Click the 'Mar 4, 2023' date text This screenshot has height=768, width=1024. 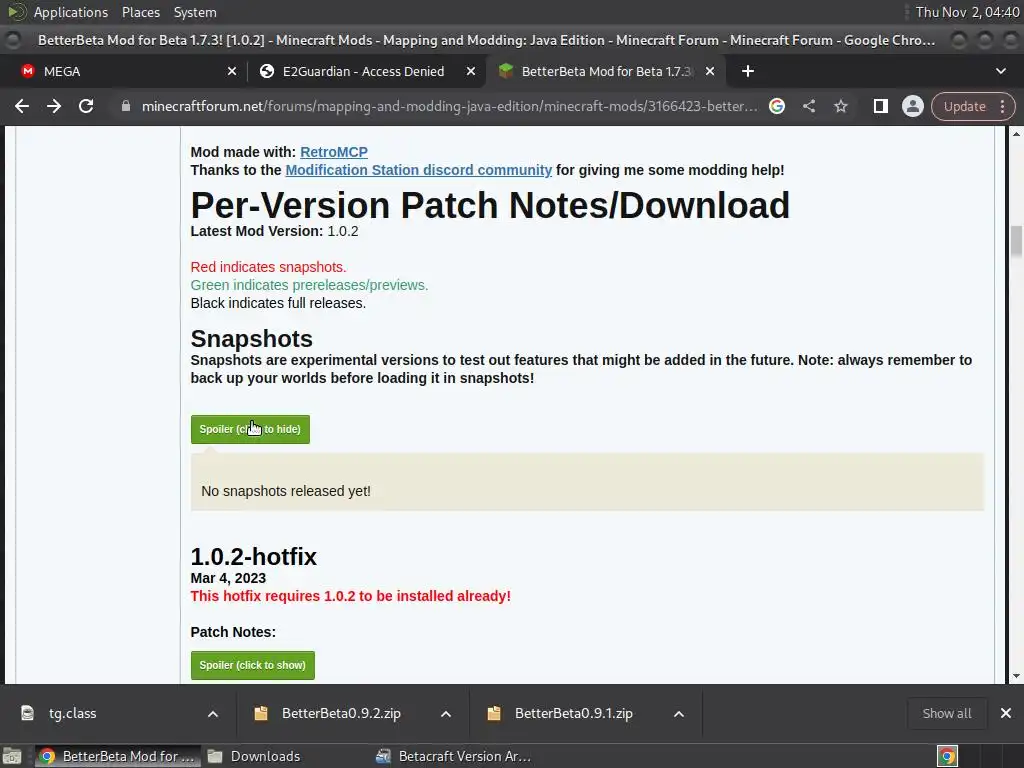coord(228,578)
